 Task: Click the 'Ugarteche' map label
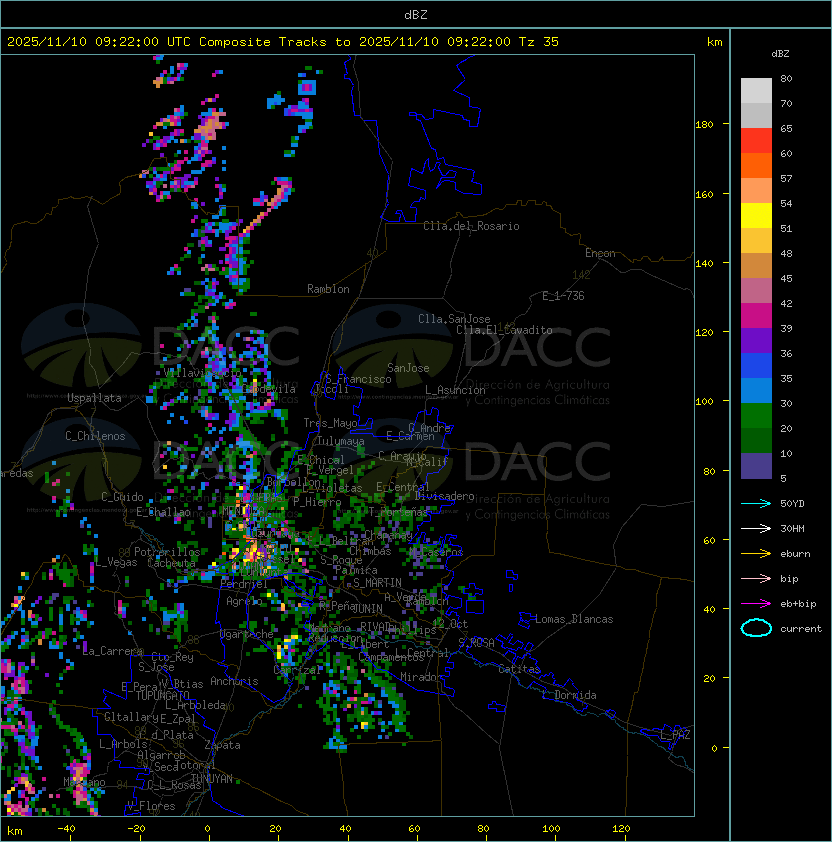click(247, 634)
